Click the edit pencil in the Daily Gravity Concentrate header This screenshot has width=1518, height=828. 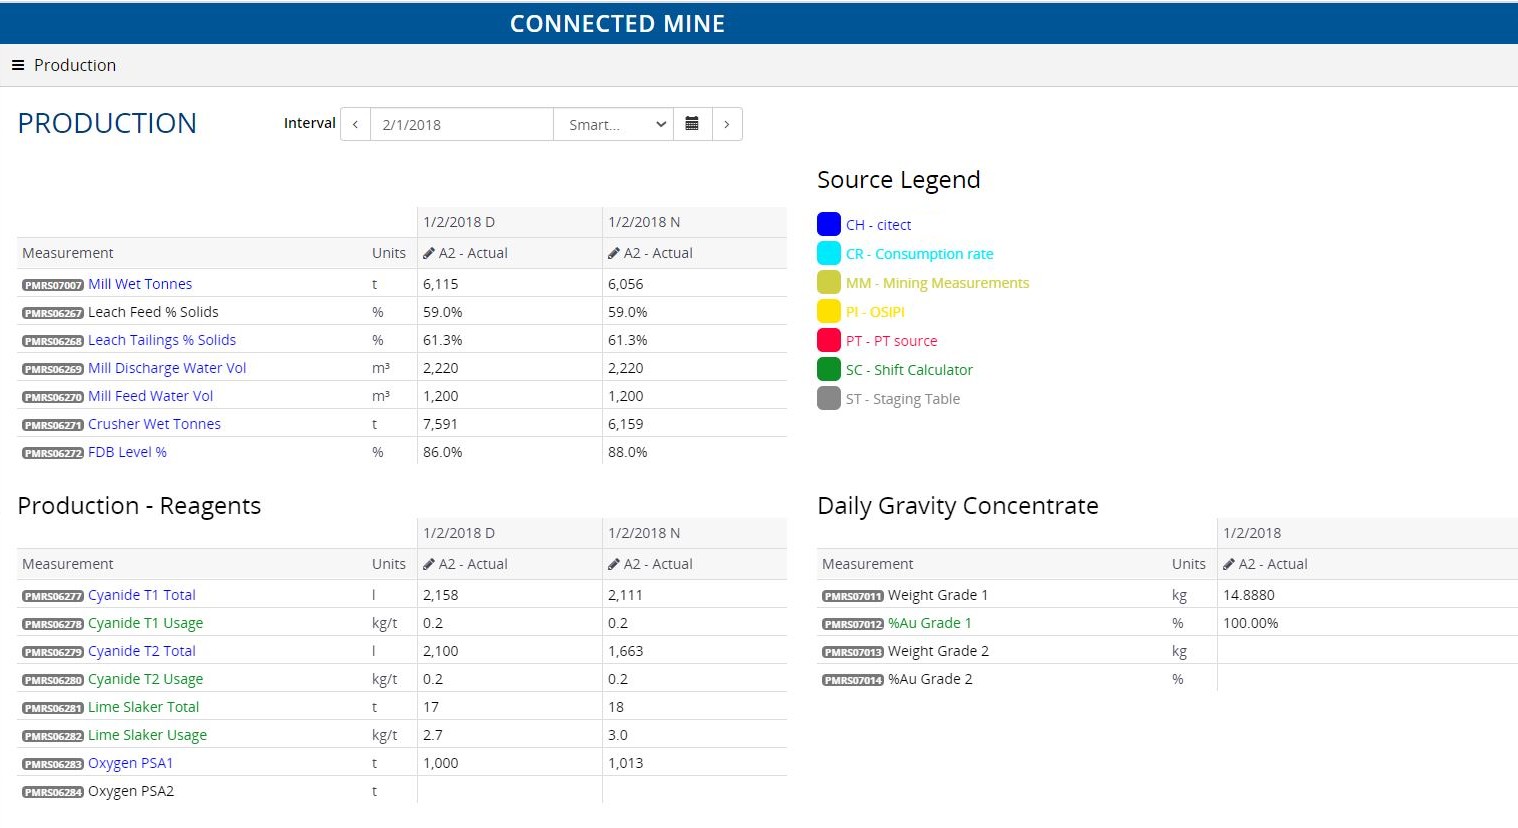(x=1229, y=564)
